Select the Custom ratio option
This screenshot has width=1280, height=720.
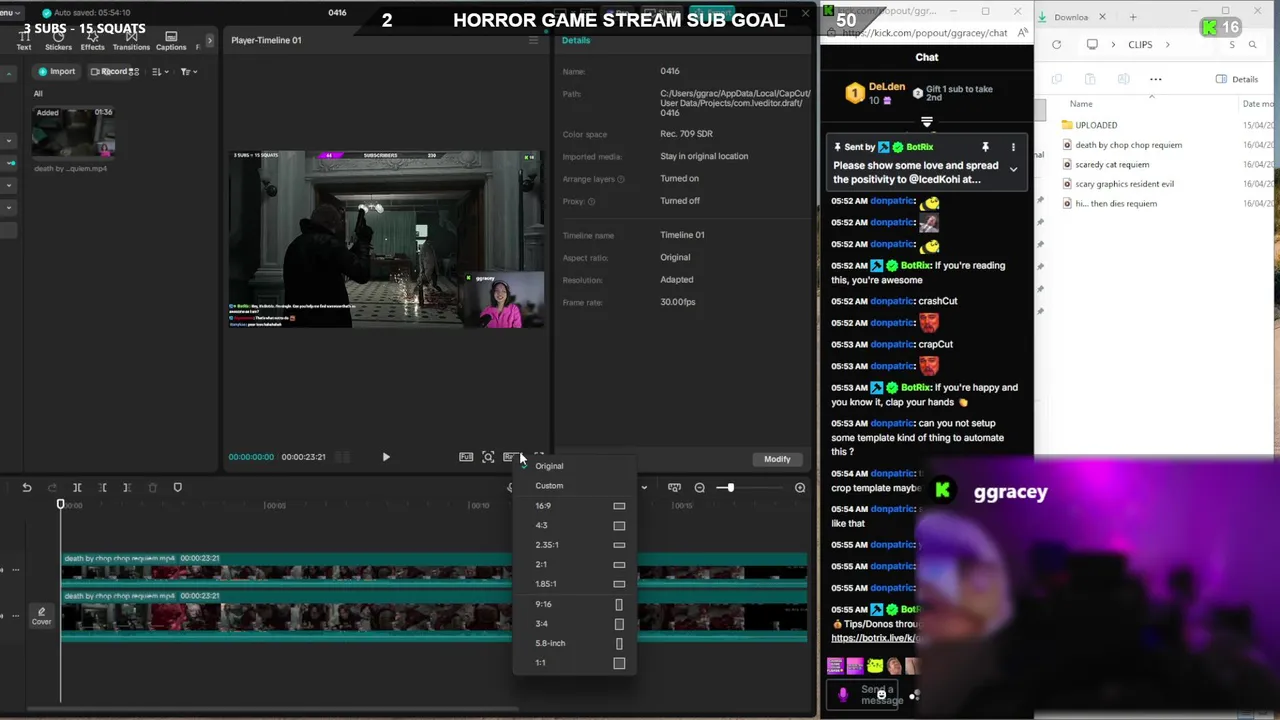click(574, 486)
